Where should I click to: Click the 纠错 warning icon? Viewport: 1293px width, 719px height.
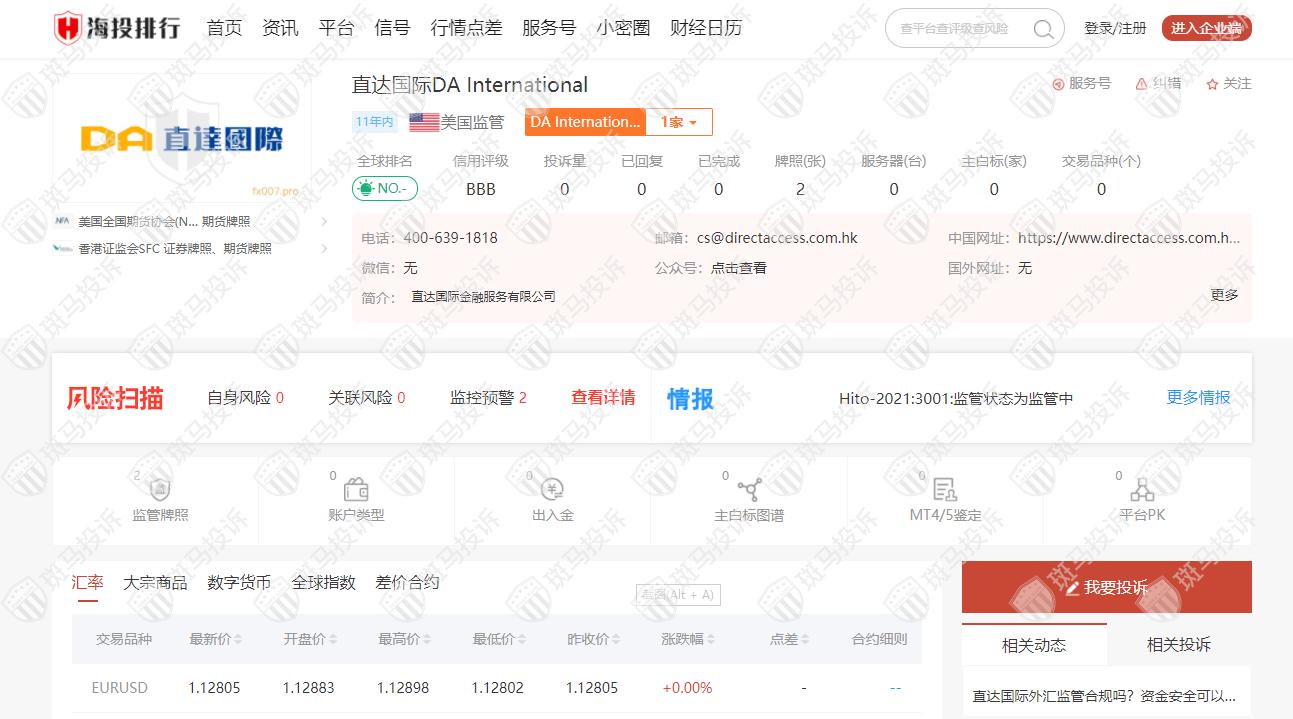[x=1141, y=84]
